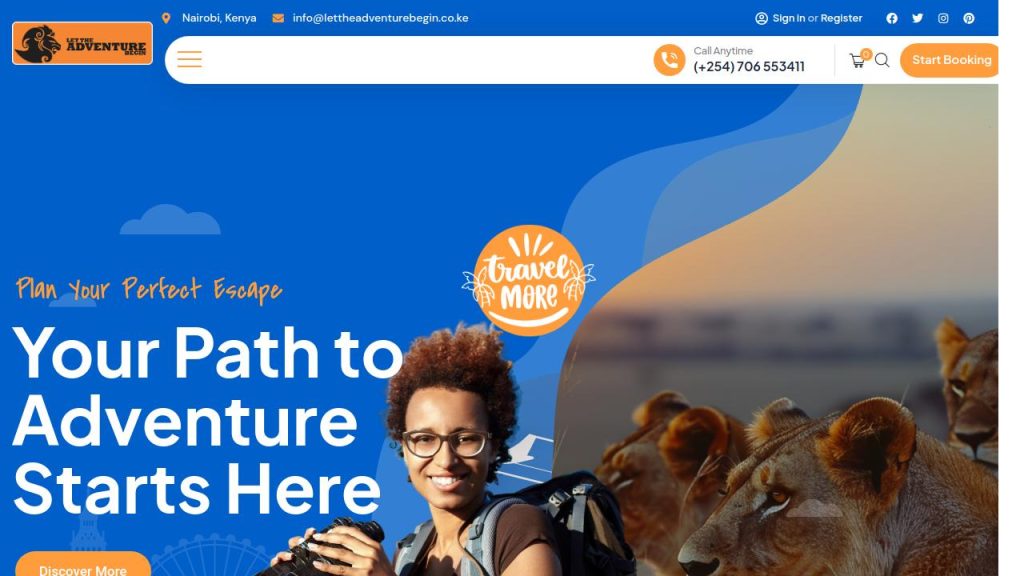The image size is (1024, 576).
Task: Click the info@lettheadventurebegin.co.ke email link
Action: [x=380, y=18]
